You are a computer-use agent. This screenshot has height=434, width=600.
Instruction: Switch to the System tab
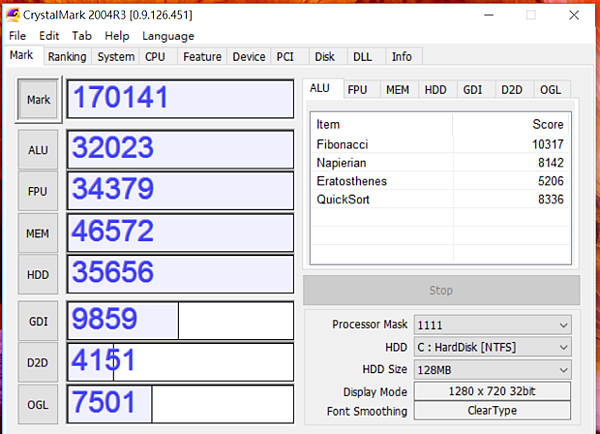(116, 57)
